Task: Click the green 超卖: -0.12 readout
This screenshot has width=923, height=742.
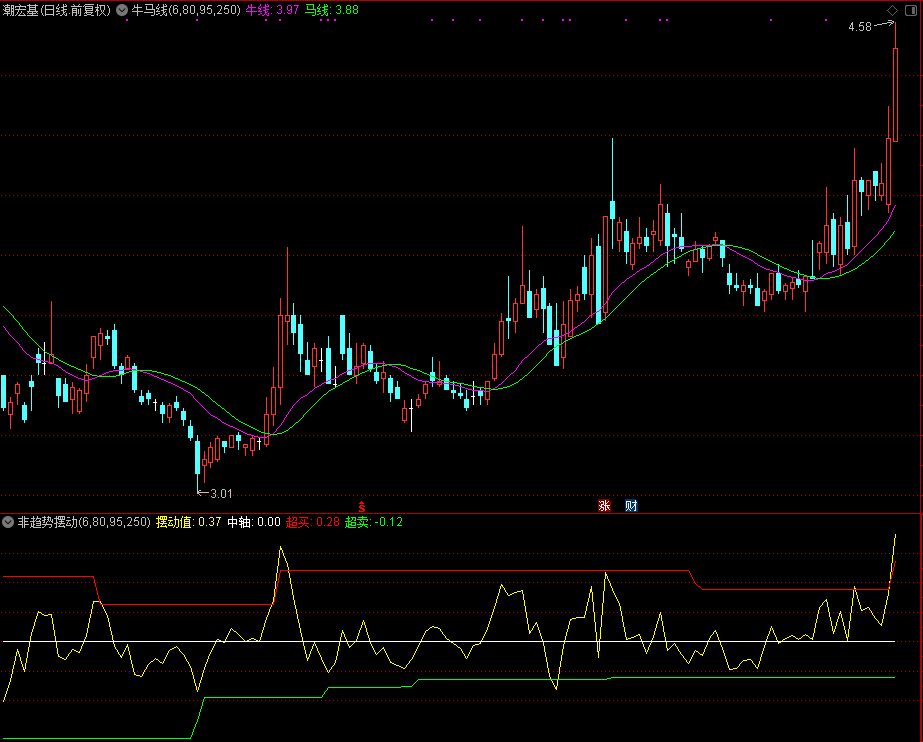Action: 374,522
